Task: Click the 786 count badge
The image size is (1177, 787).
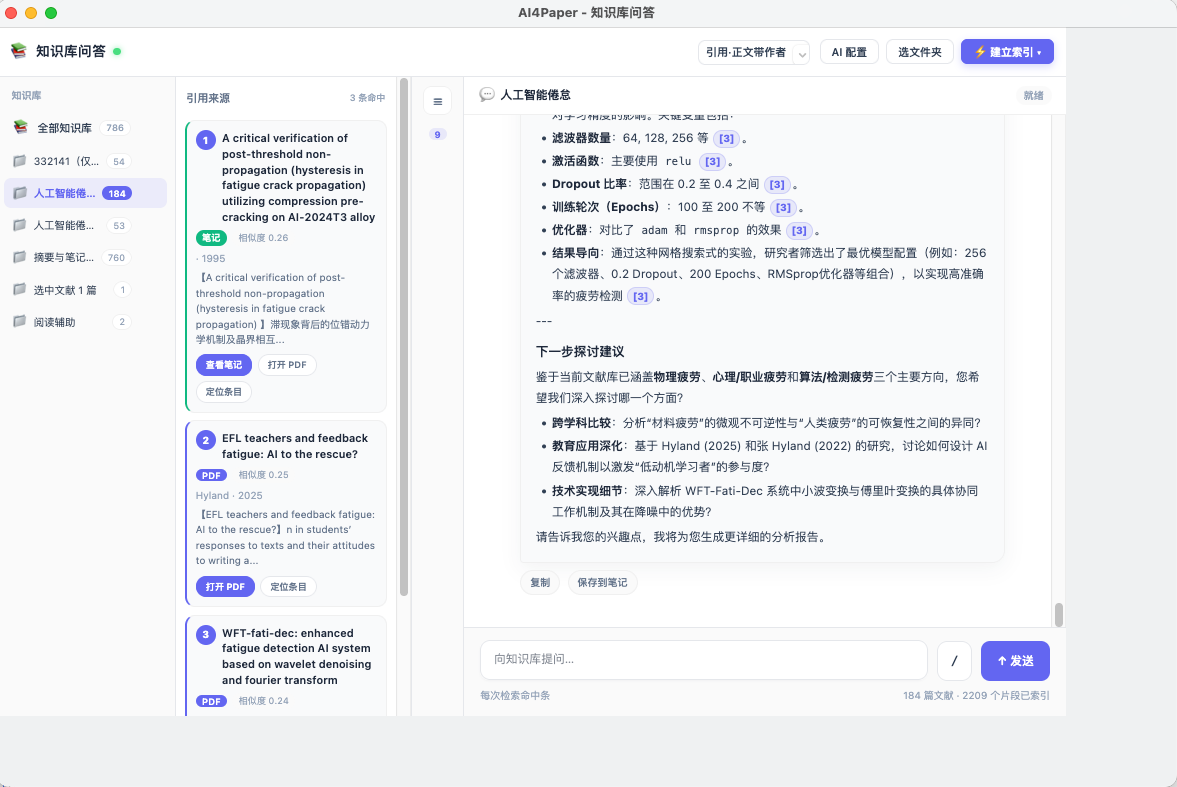Action: pyautogui.click(x=115, y=128)
